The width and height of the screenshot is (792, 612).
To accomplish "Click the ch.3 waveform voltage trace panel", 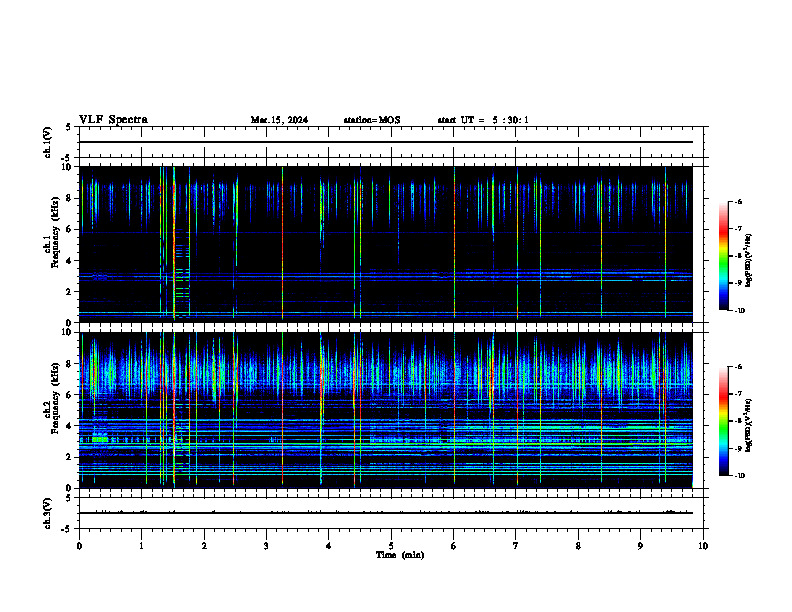I will click(x=391, y=513).
